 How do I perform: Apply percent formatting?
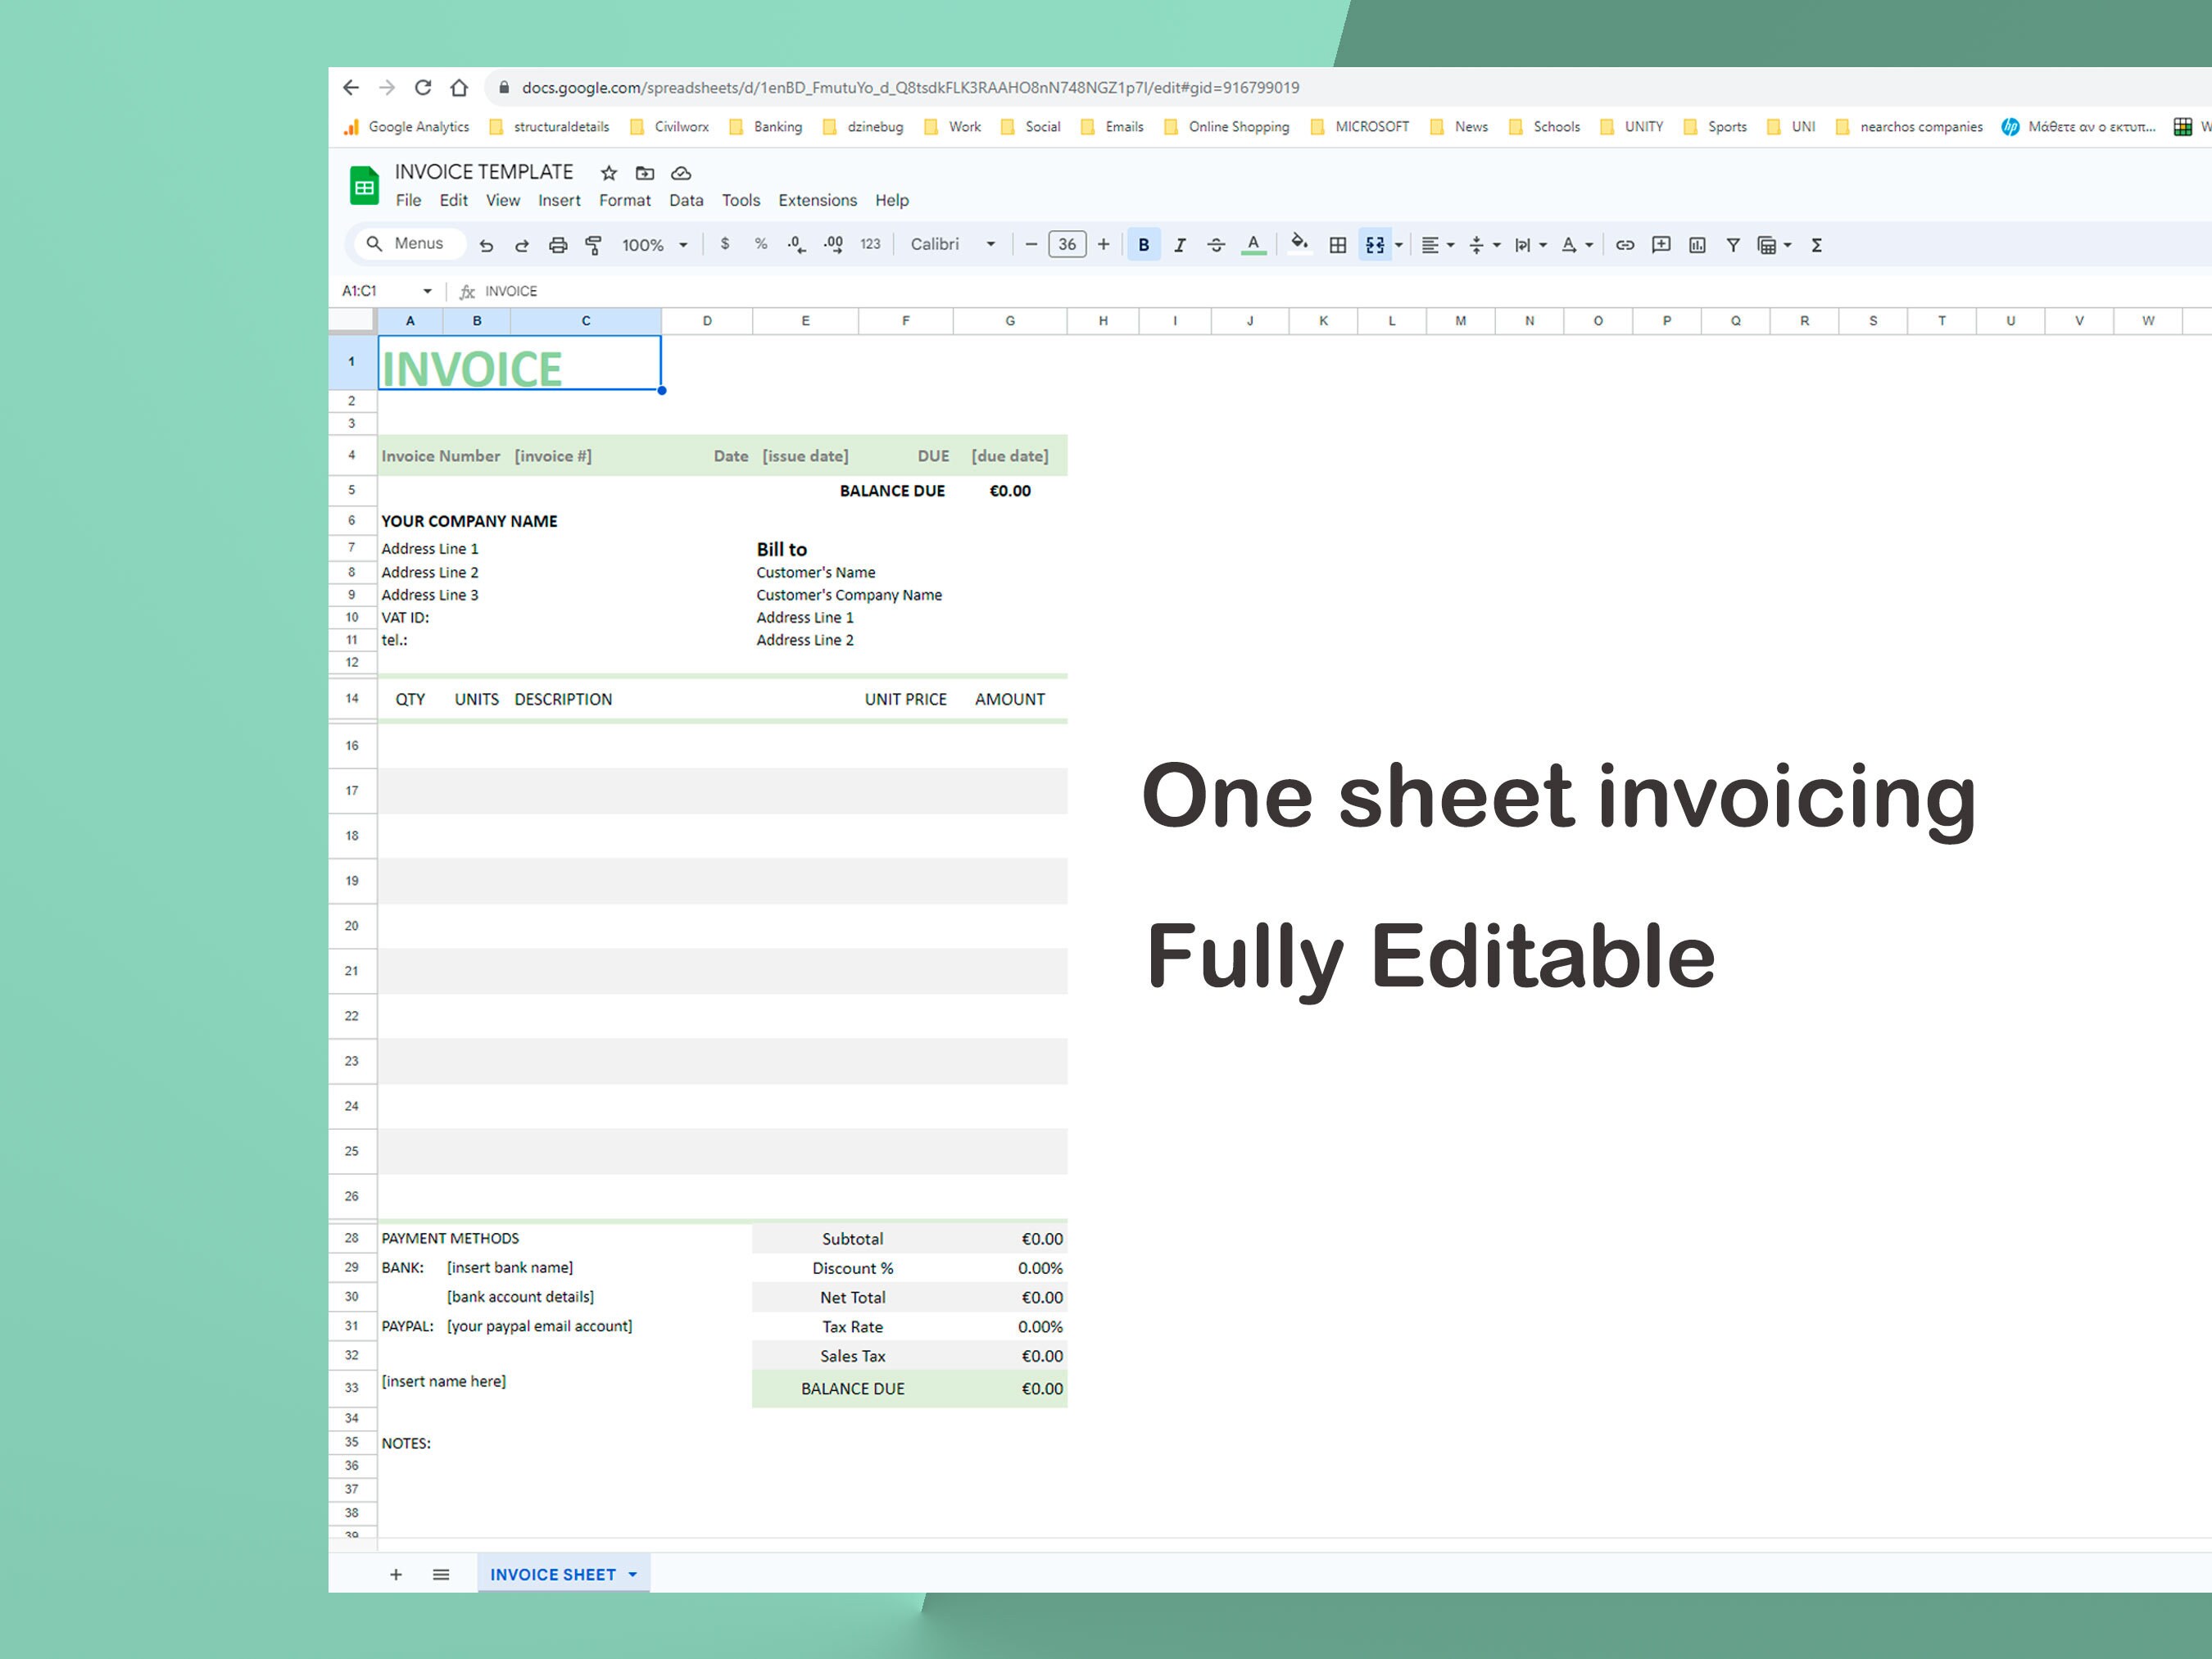760,244
